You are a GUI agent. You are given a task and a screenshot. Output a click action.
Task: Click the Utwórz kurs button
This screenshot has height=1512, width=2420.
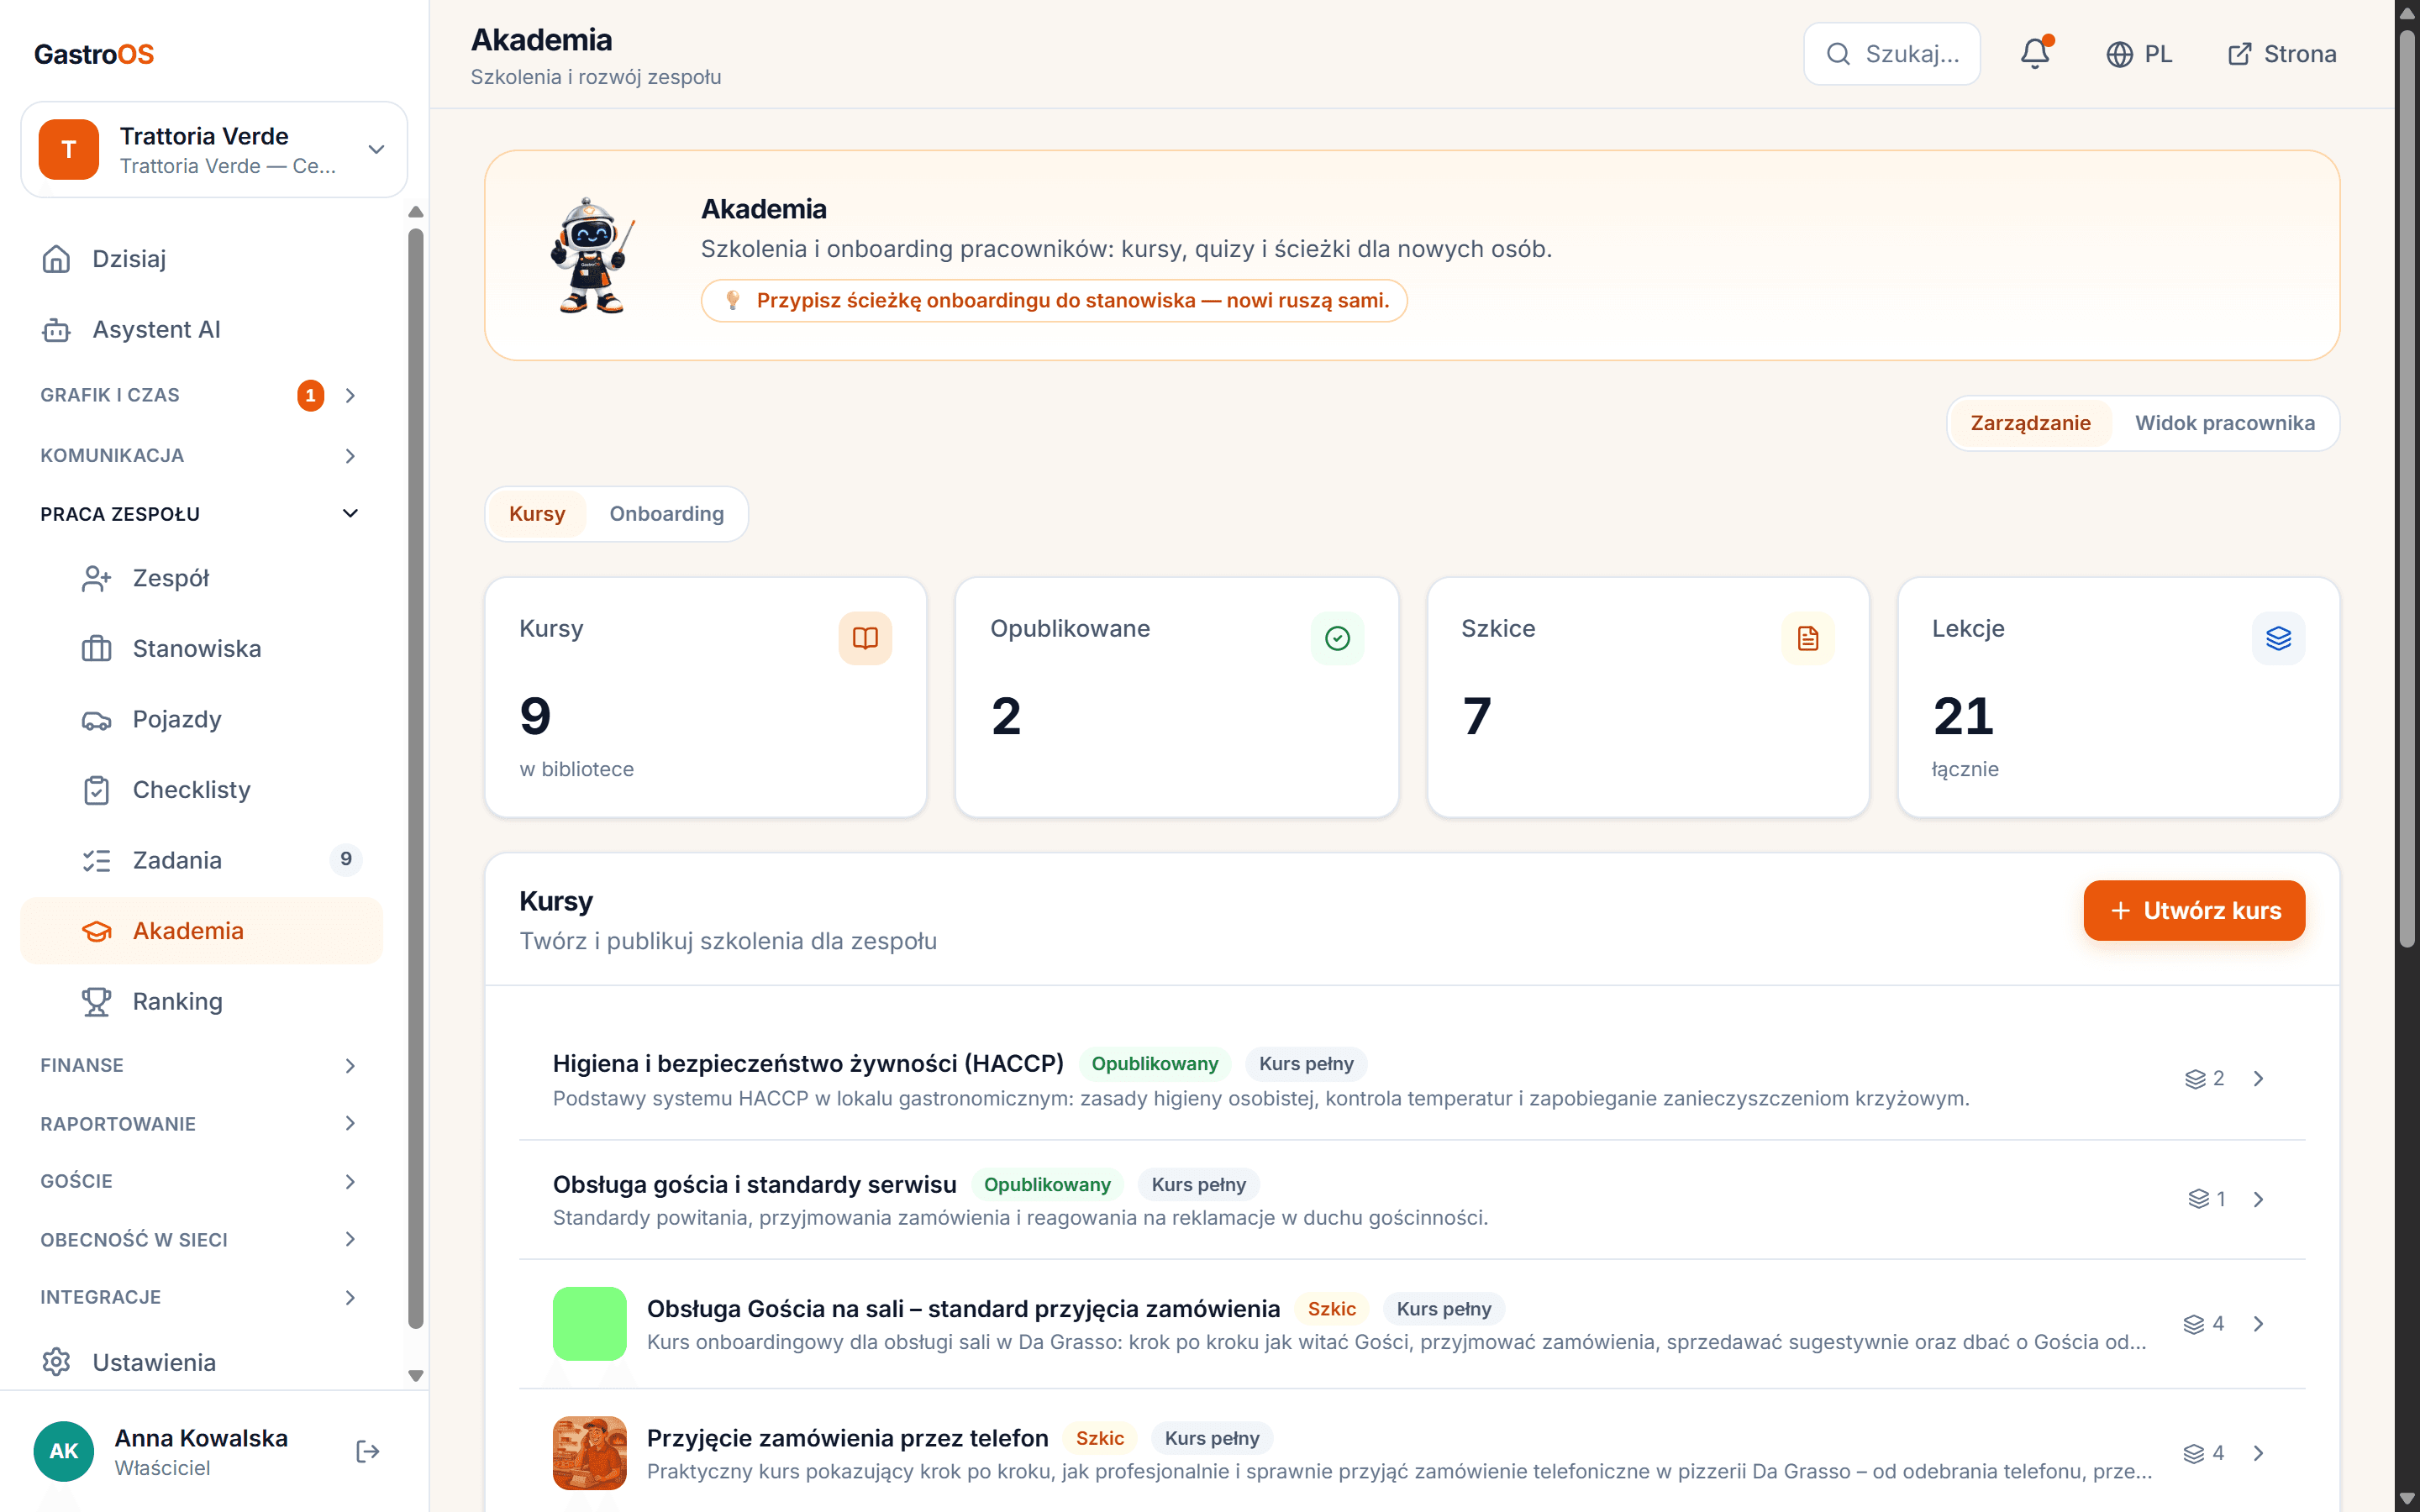(2194, 910)
